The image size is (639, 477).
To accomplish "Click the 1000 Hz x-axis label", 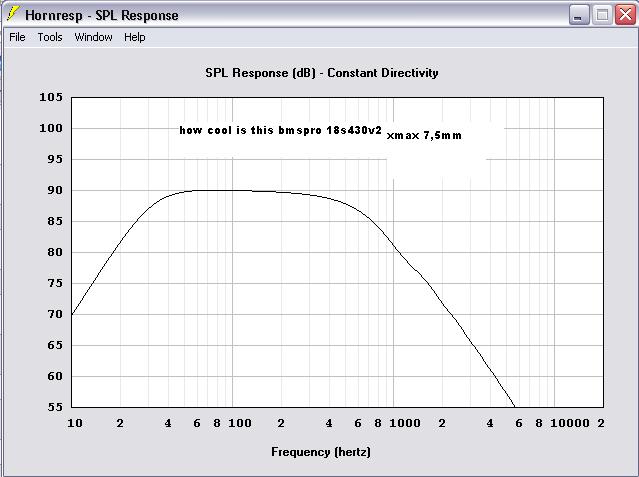I will point(405,423).
